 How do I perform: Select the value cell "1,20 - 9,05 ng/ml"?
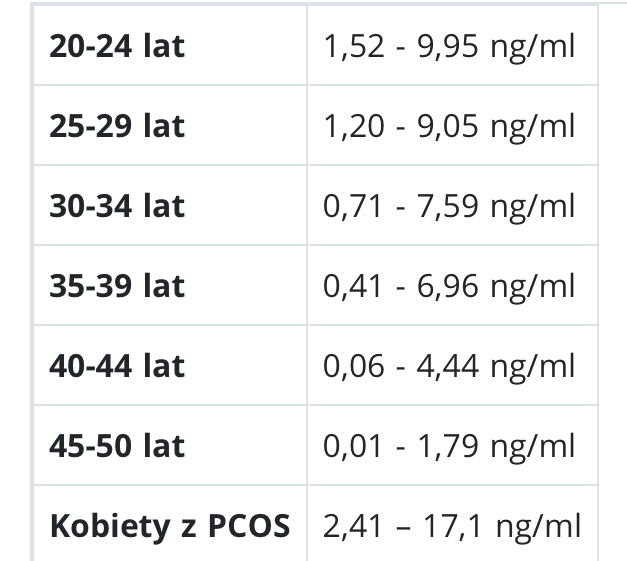(x=449, y=126)
